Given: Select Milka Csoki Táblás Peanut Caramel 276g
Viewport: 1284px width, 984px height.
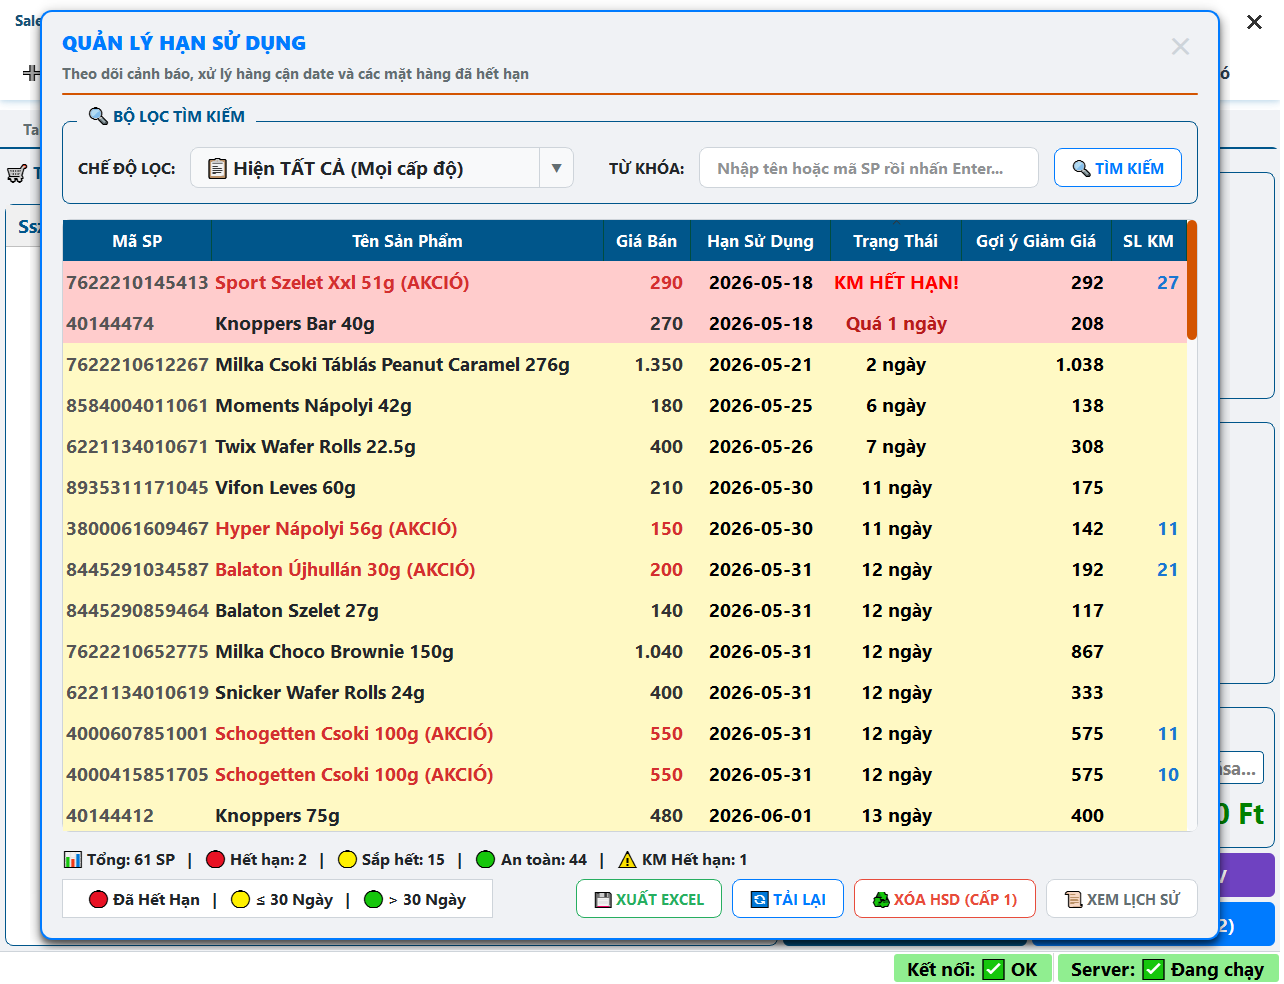Looking at the screenshot, I should click(x=625, y=365).
